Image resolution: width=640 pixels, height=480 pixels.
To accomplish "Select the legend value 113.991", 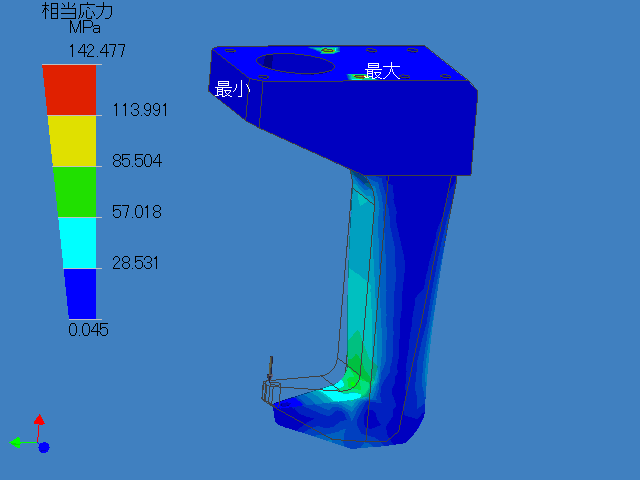I will tap(140, 110).
